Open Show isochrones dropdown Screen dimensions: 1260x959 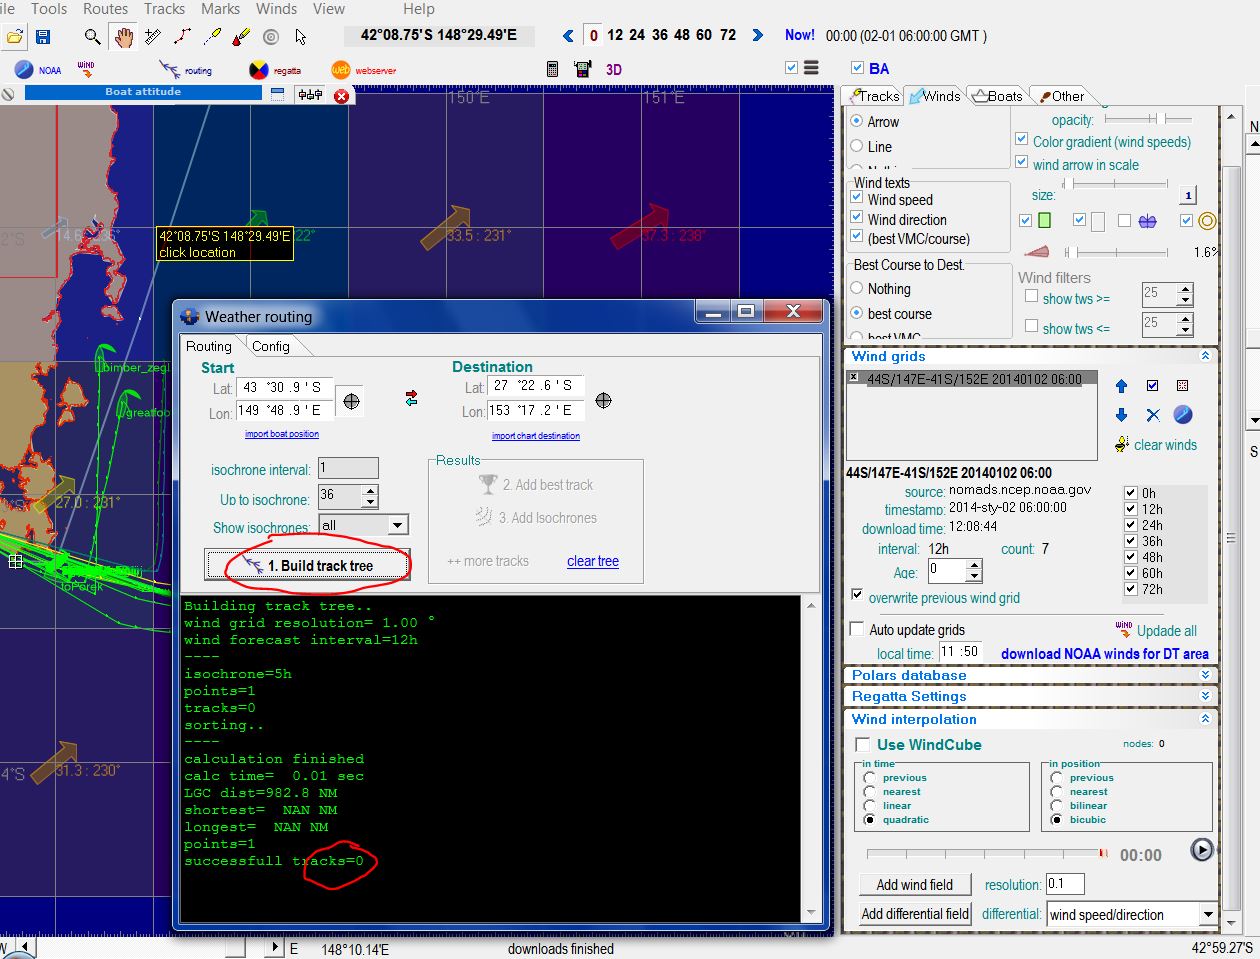[x=397, y=525]
